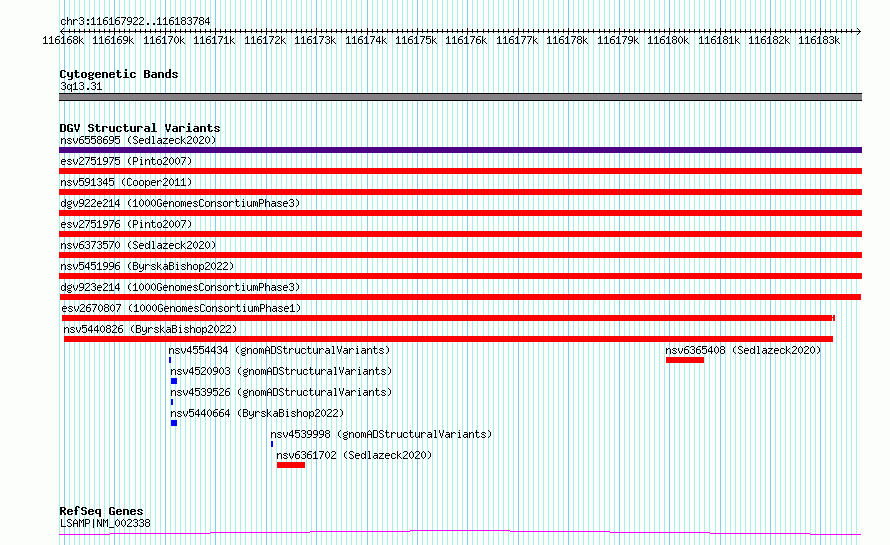The height and width of the screenshot is (545, 890).
Task: Click the red esv2751975 variant bar
Action: pyautogui.click(x=460, y=171)
